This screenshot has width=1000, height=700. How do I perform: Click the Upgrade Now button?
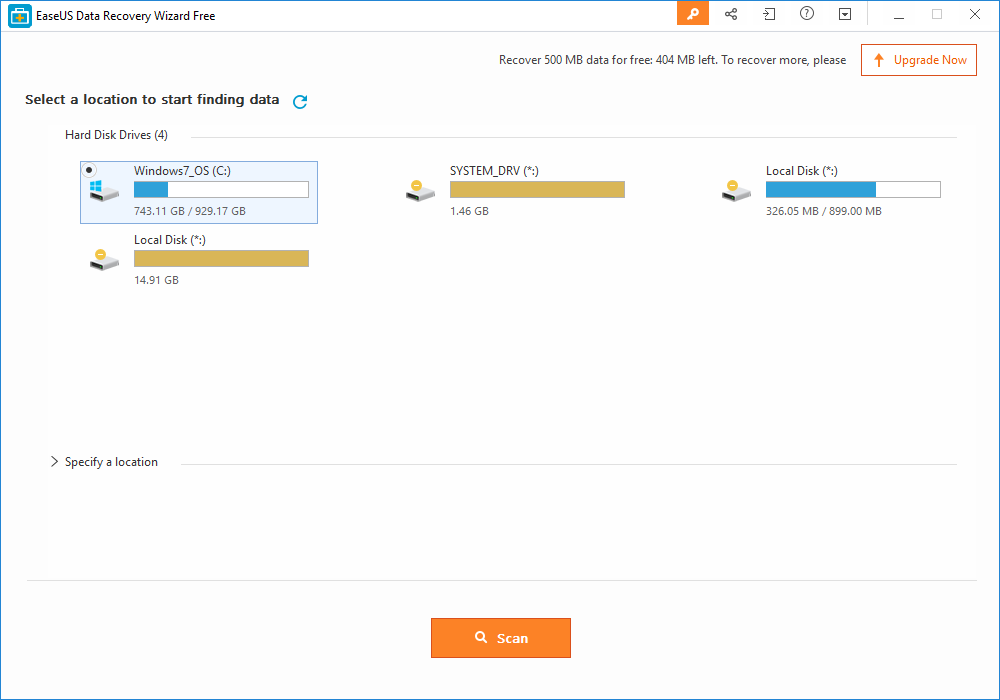coord(919,60)
